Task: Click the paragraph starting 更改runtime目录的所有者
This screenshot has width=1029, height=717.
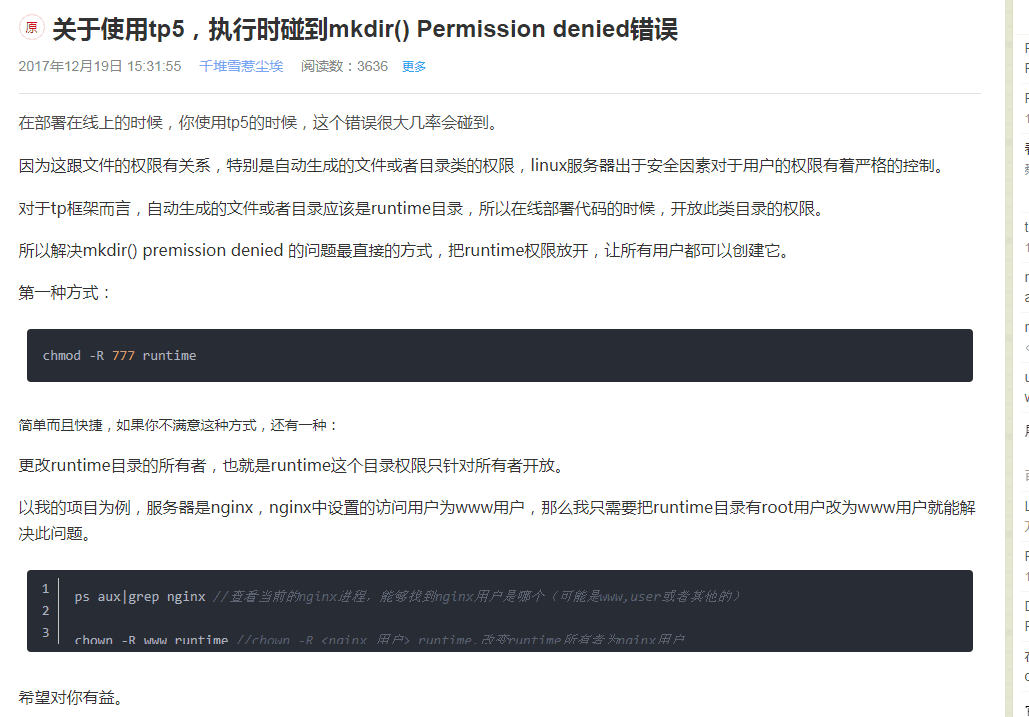Action: click(292, 465)
